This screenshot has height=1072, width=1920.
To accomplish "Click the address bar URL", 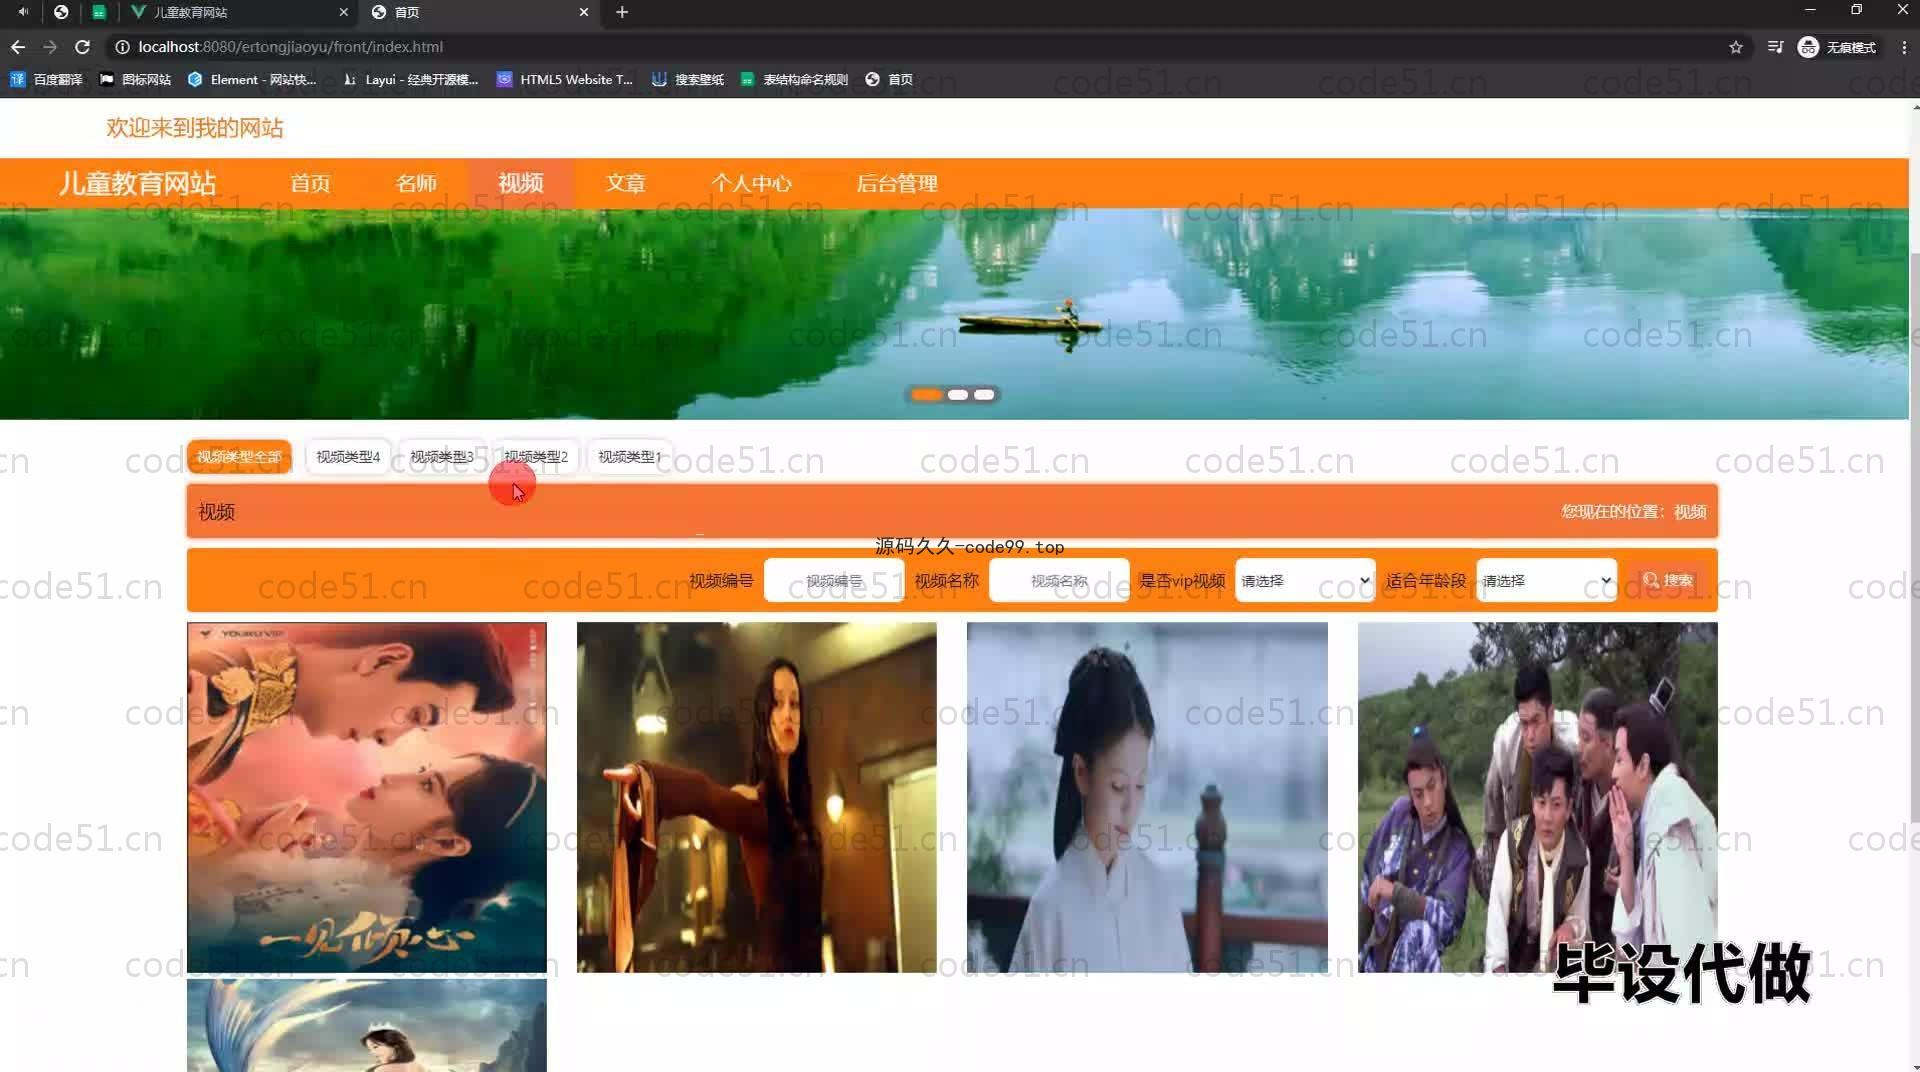I will [290, 47].
